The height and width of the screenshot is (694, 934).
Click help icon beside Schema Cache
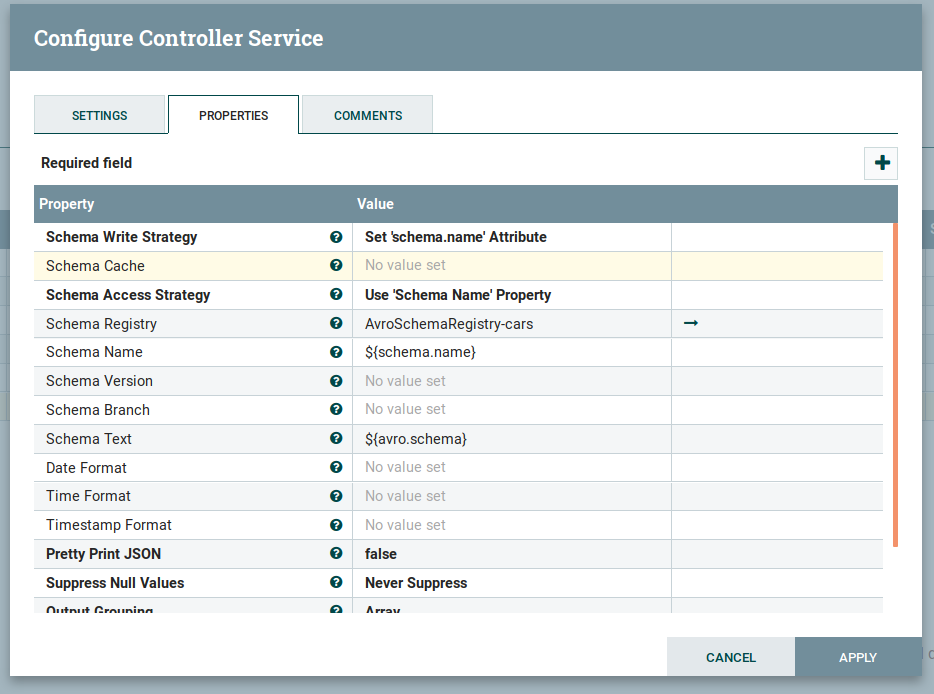(336, 266)
